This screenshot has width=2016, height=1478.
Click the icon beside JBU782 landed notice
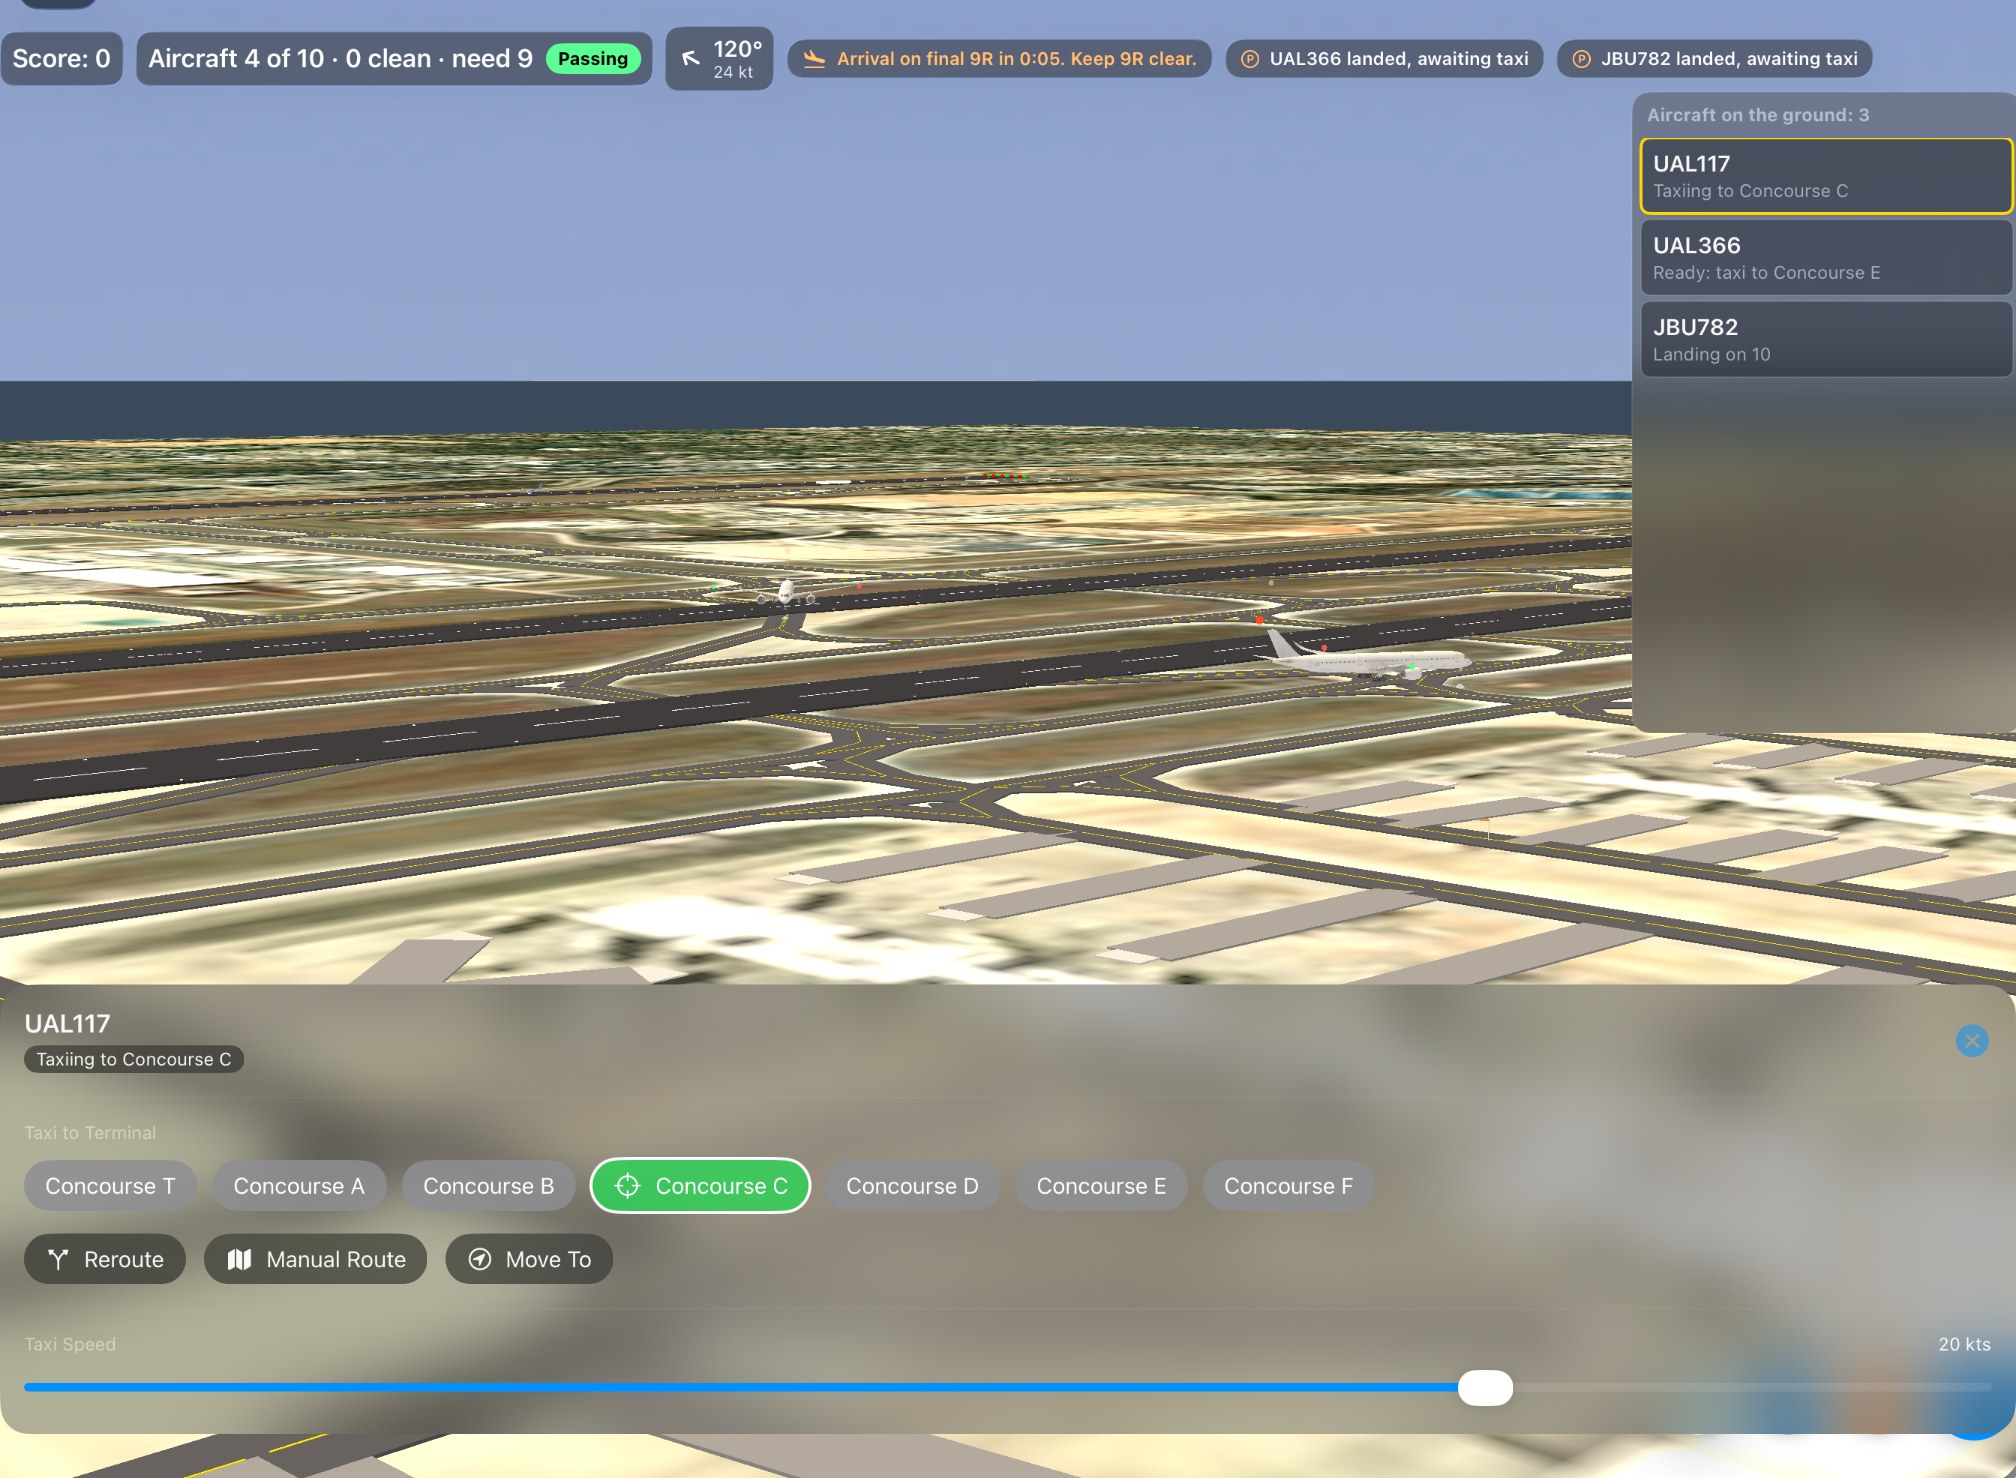[x=1581, y=59]
